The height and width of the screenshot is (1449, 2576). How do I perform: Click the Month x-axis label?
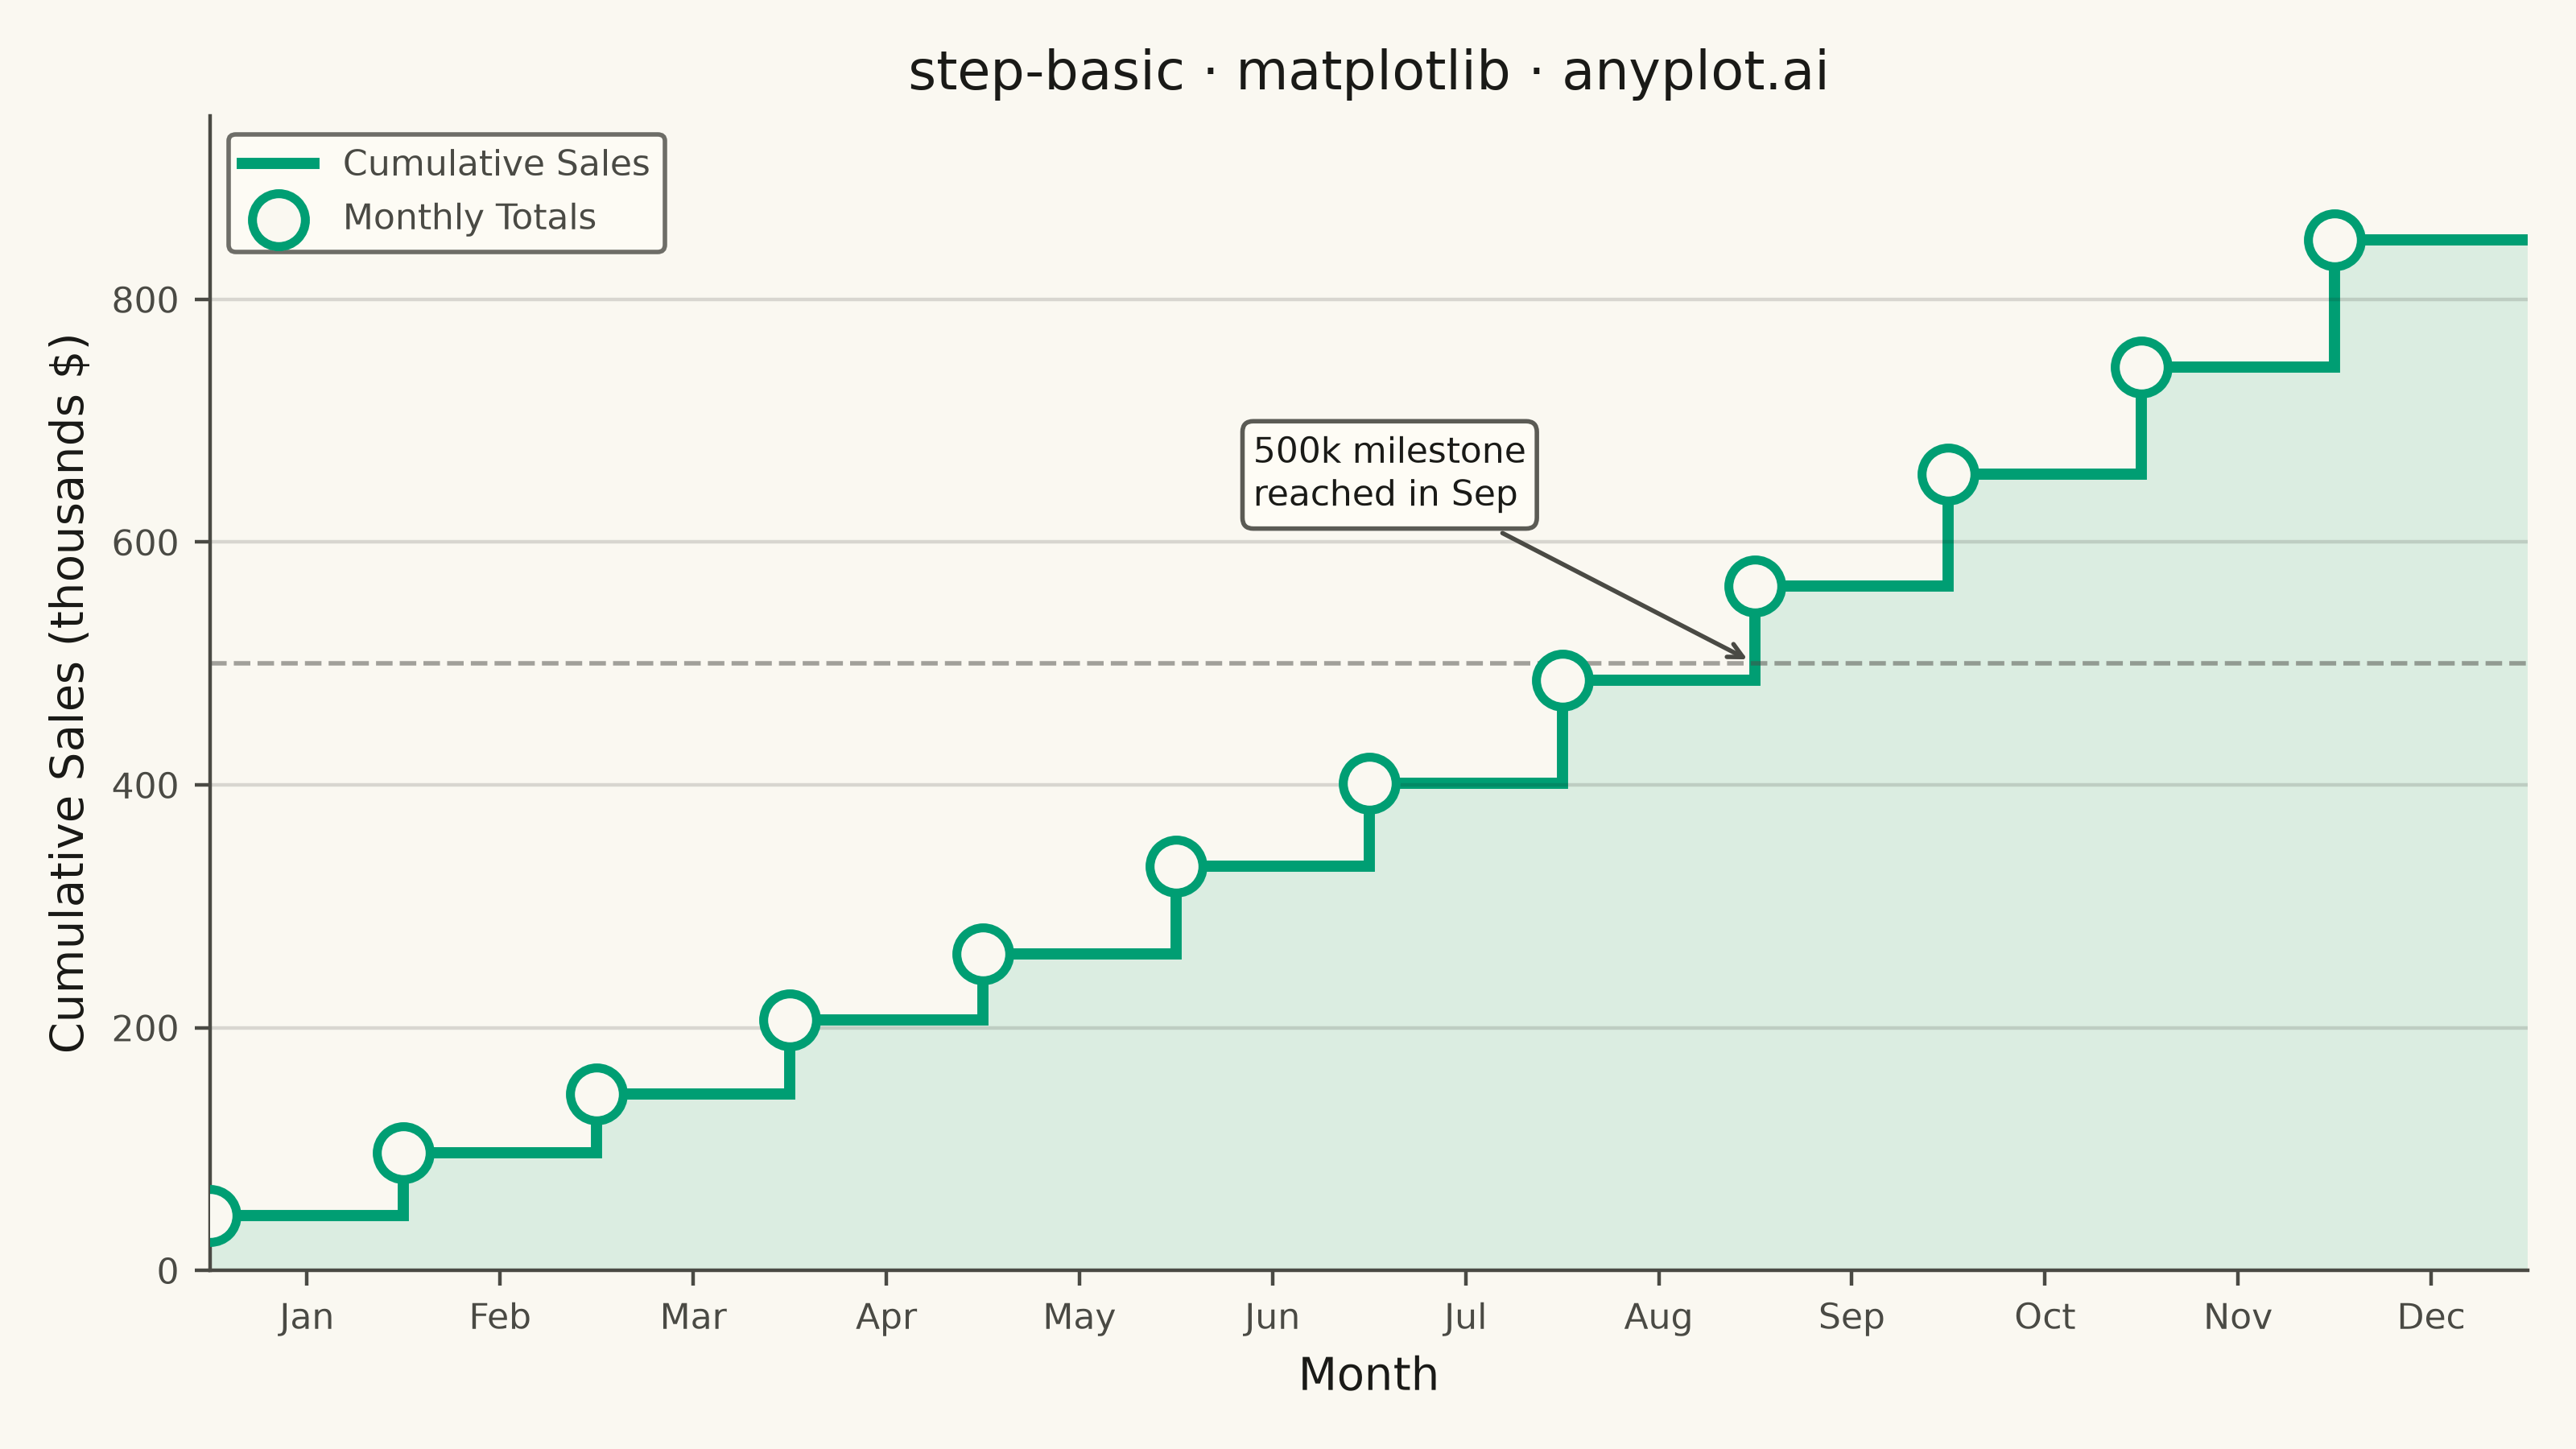1368,1375
